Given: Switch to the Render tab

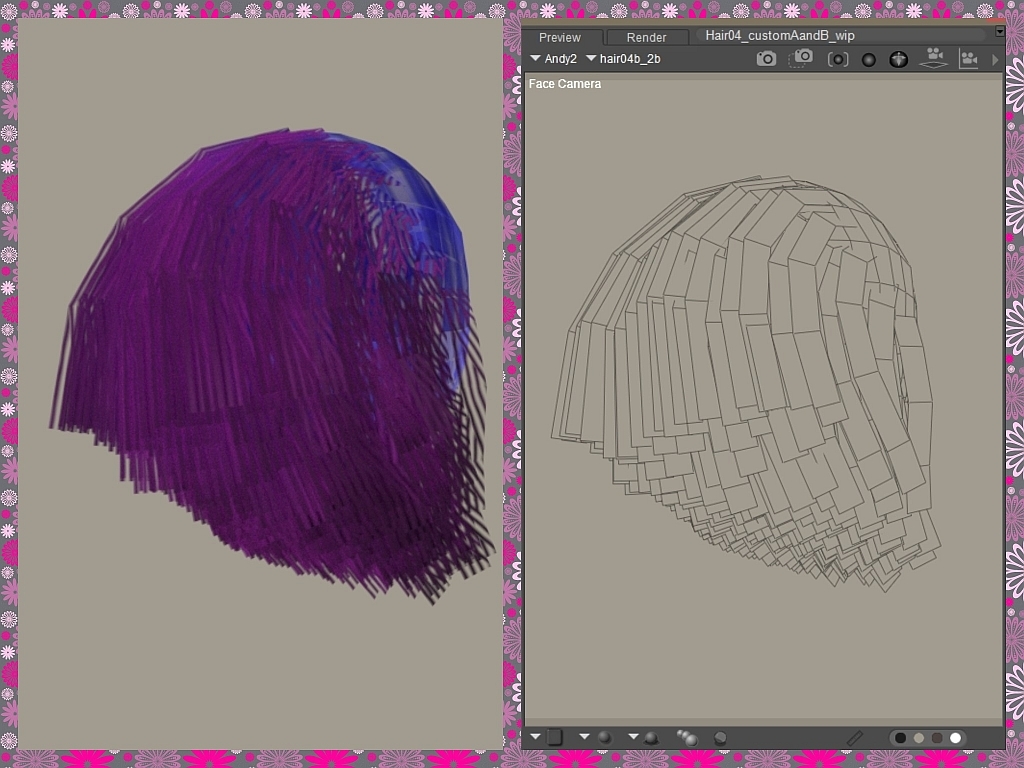Looking at the screenshot, I should (x=646, y=37).
